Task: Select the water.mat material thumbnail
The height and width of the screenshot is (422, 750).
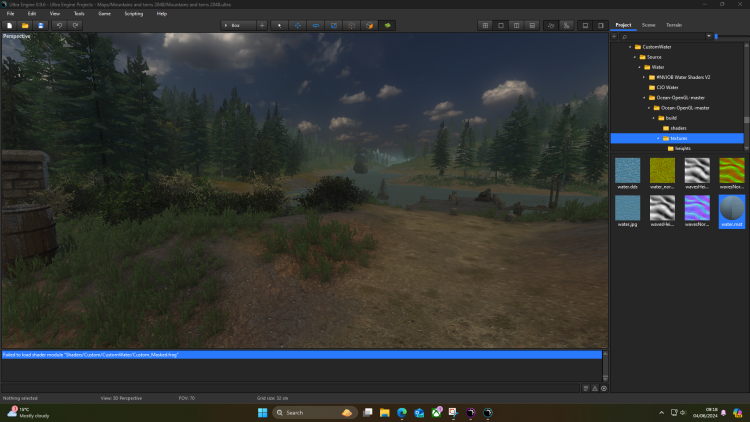Action: [x=731, y=211]
